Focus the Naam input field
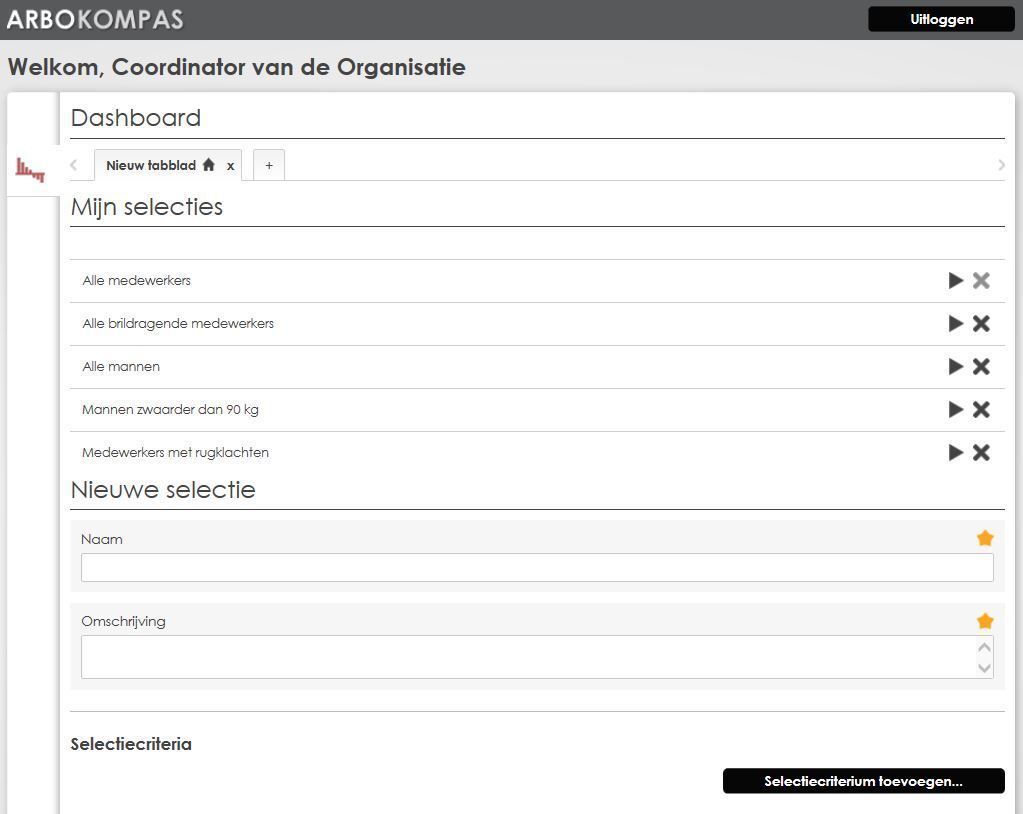1023x814 pixels. [x=537, y=568]
